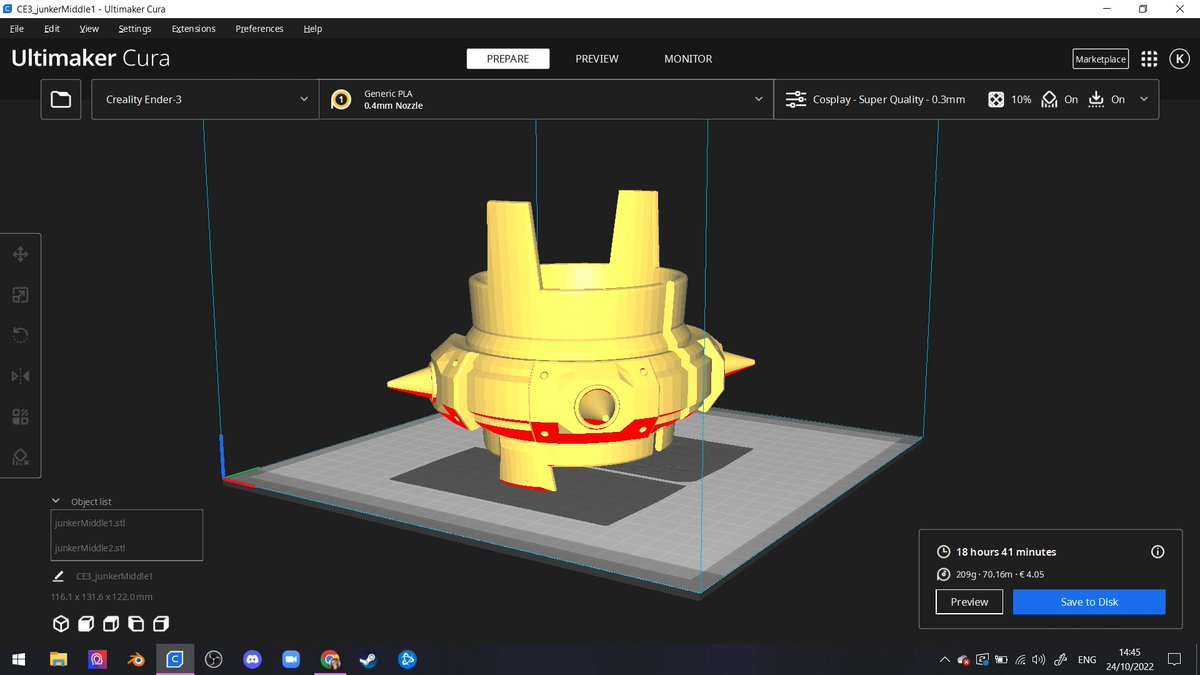
Task: Open the application switcher grid icon
Action: [x=1149, y=59]
